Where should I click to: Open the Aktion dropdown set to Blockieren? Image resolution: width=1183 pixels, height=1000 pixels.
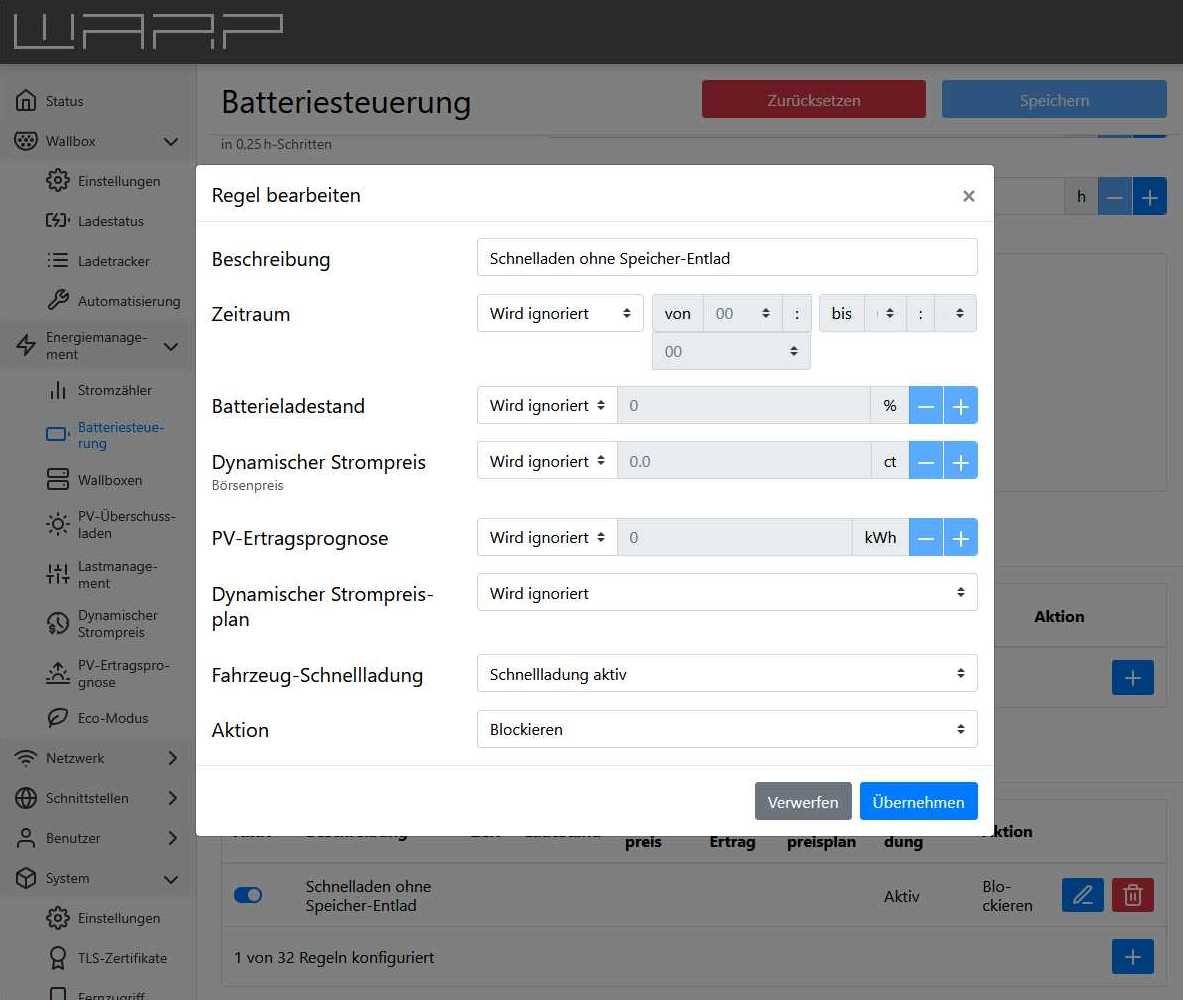pos(726,730)
